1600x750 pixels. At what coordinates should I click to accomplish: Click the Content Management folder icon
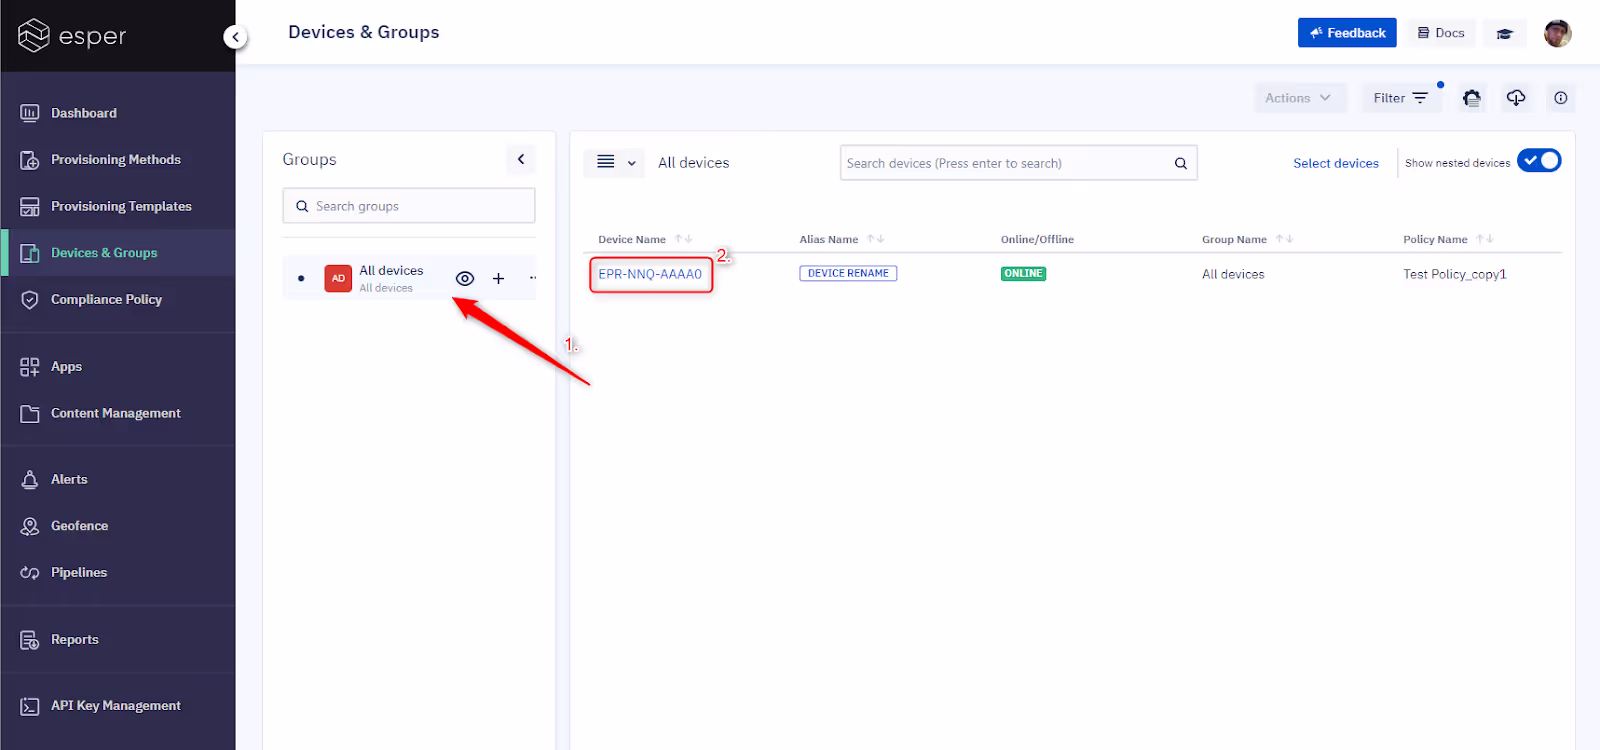click(x=30, y=413)
